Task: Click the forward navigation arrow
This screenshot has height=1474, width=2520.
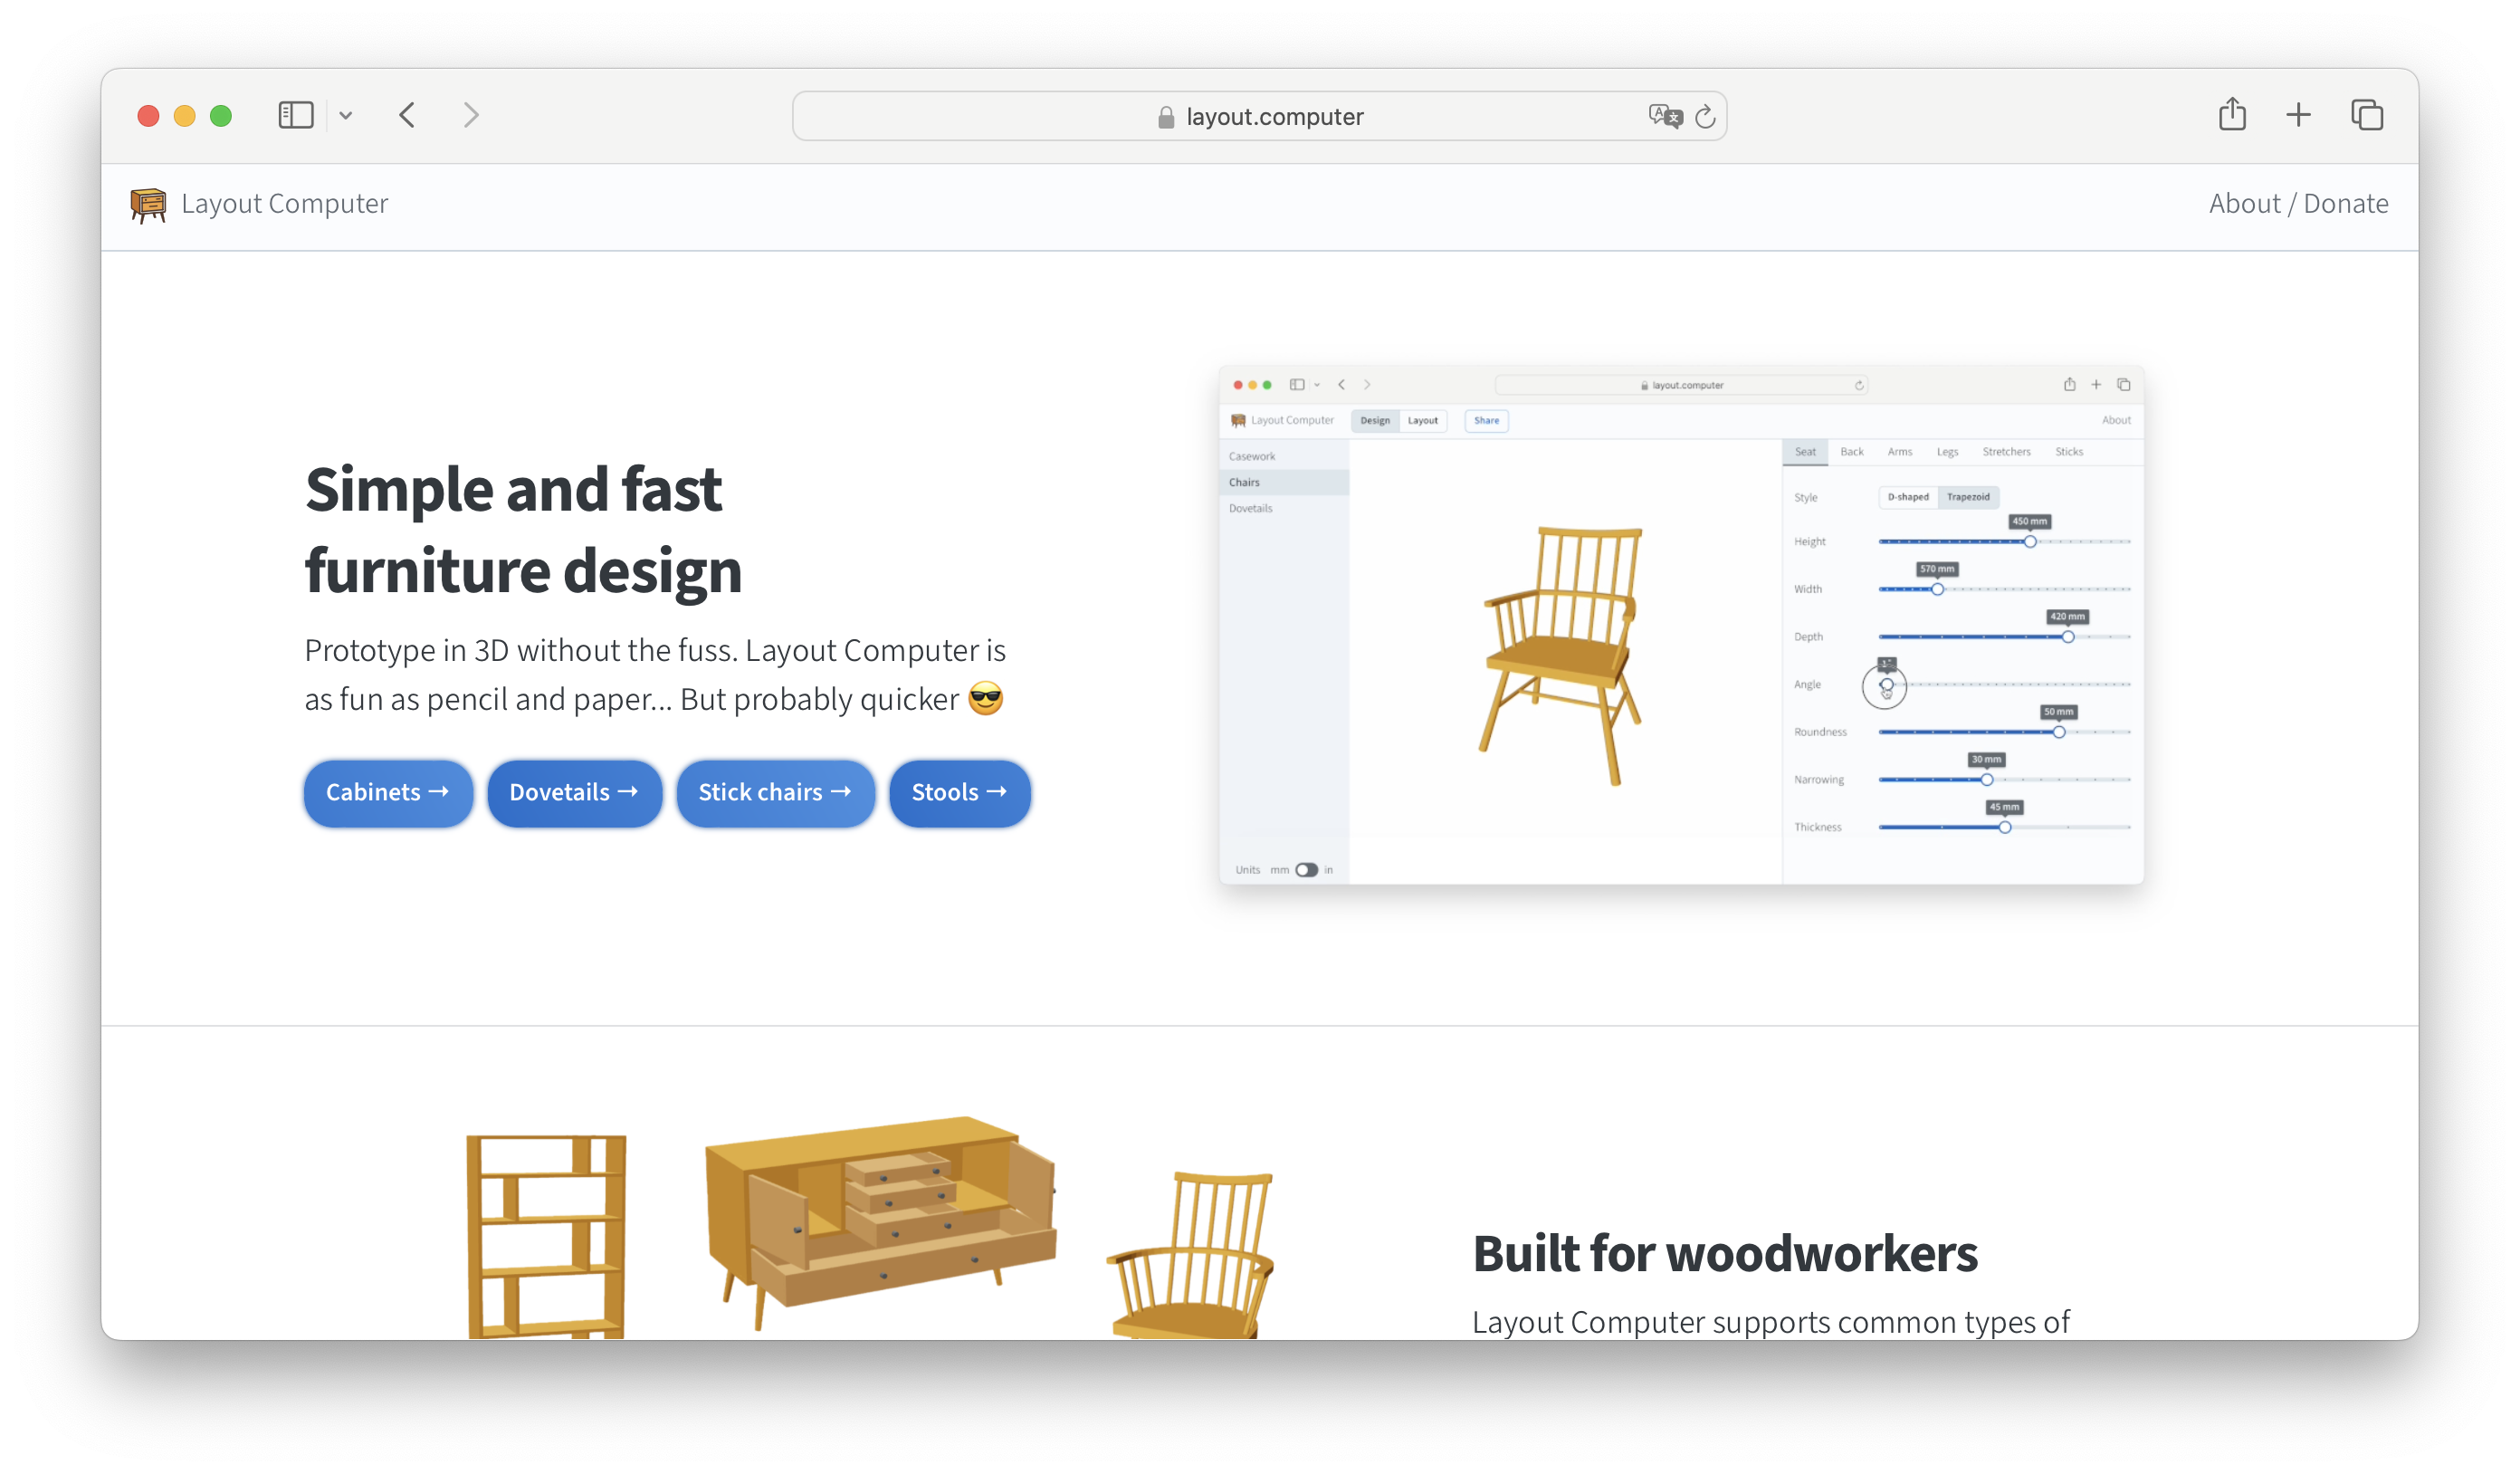Action: [471, 115]
